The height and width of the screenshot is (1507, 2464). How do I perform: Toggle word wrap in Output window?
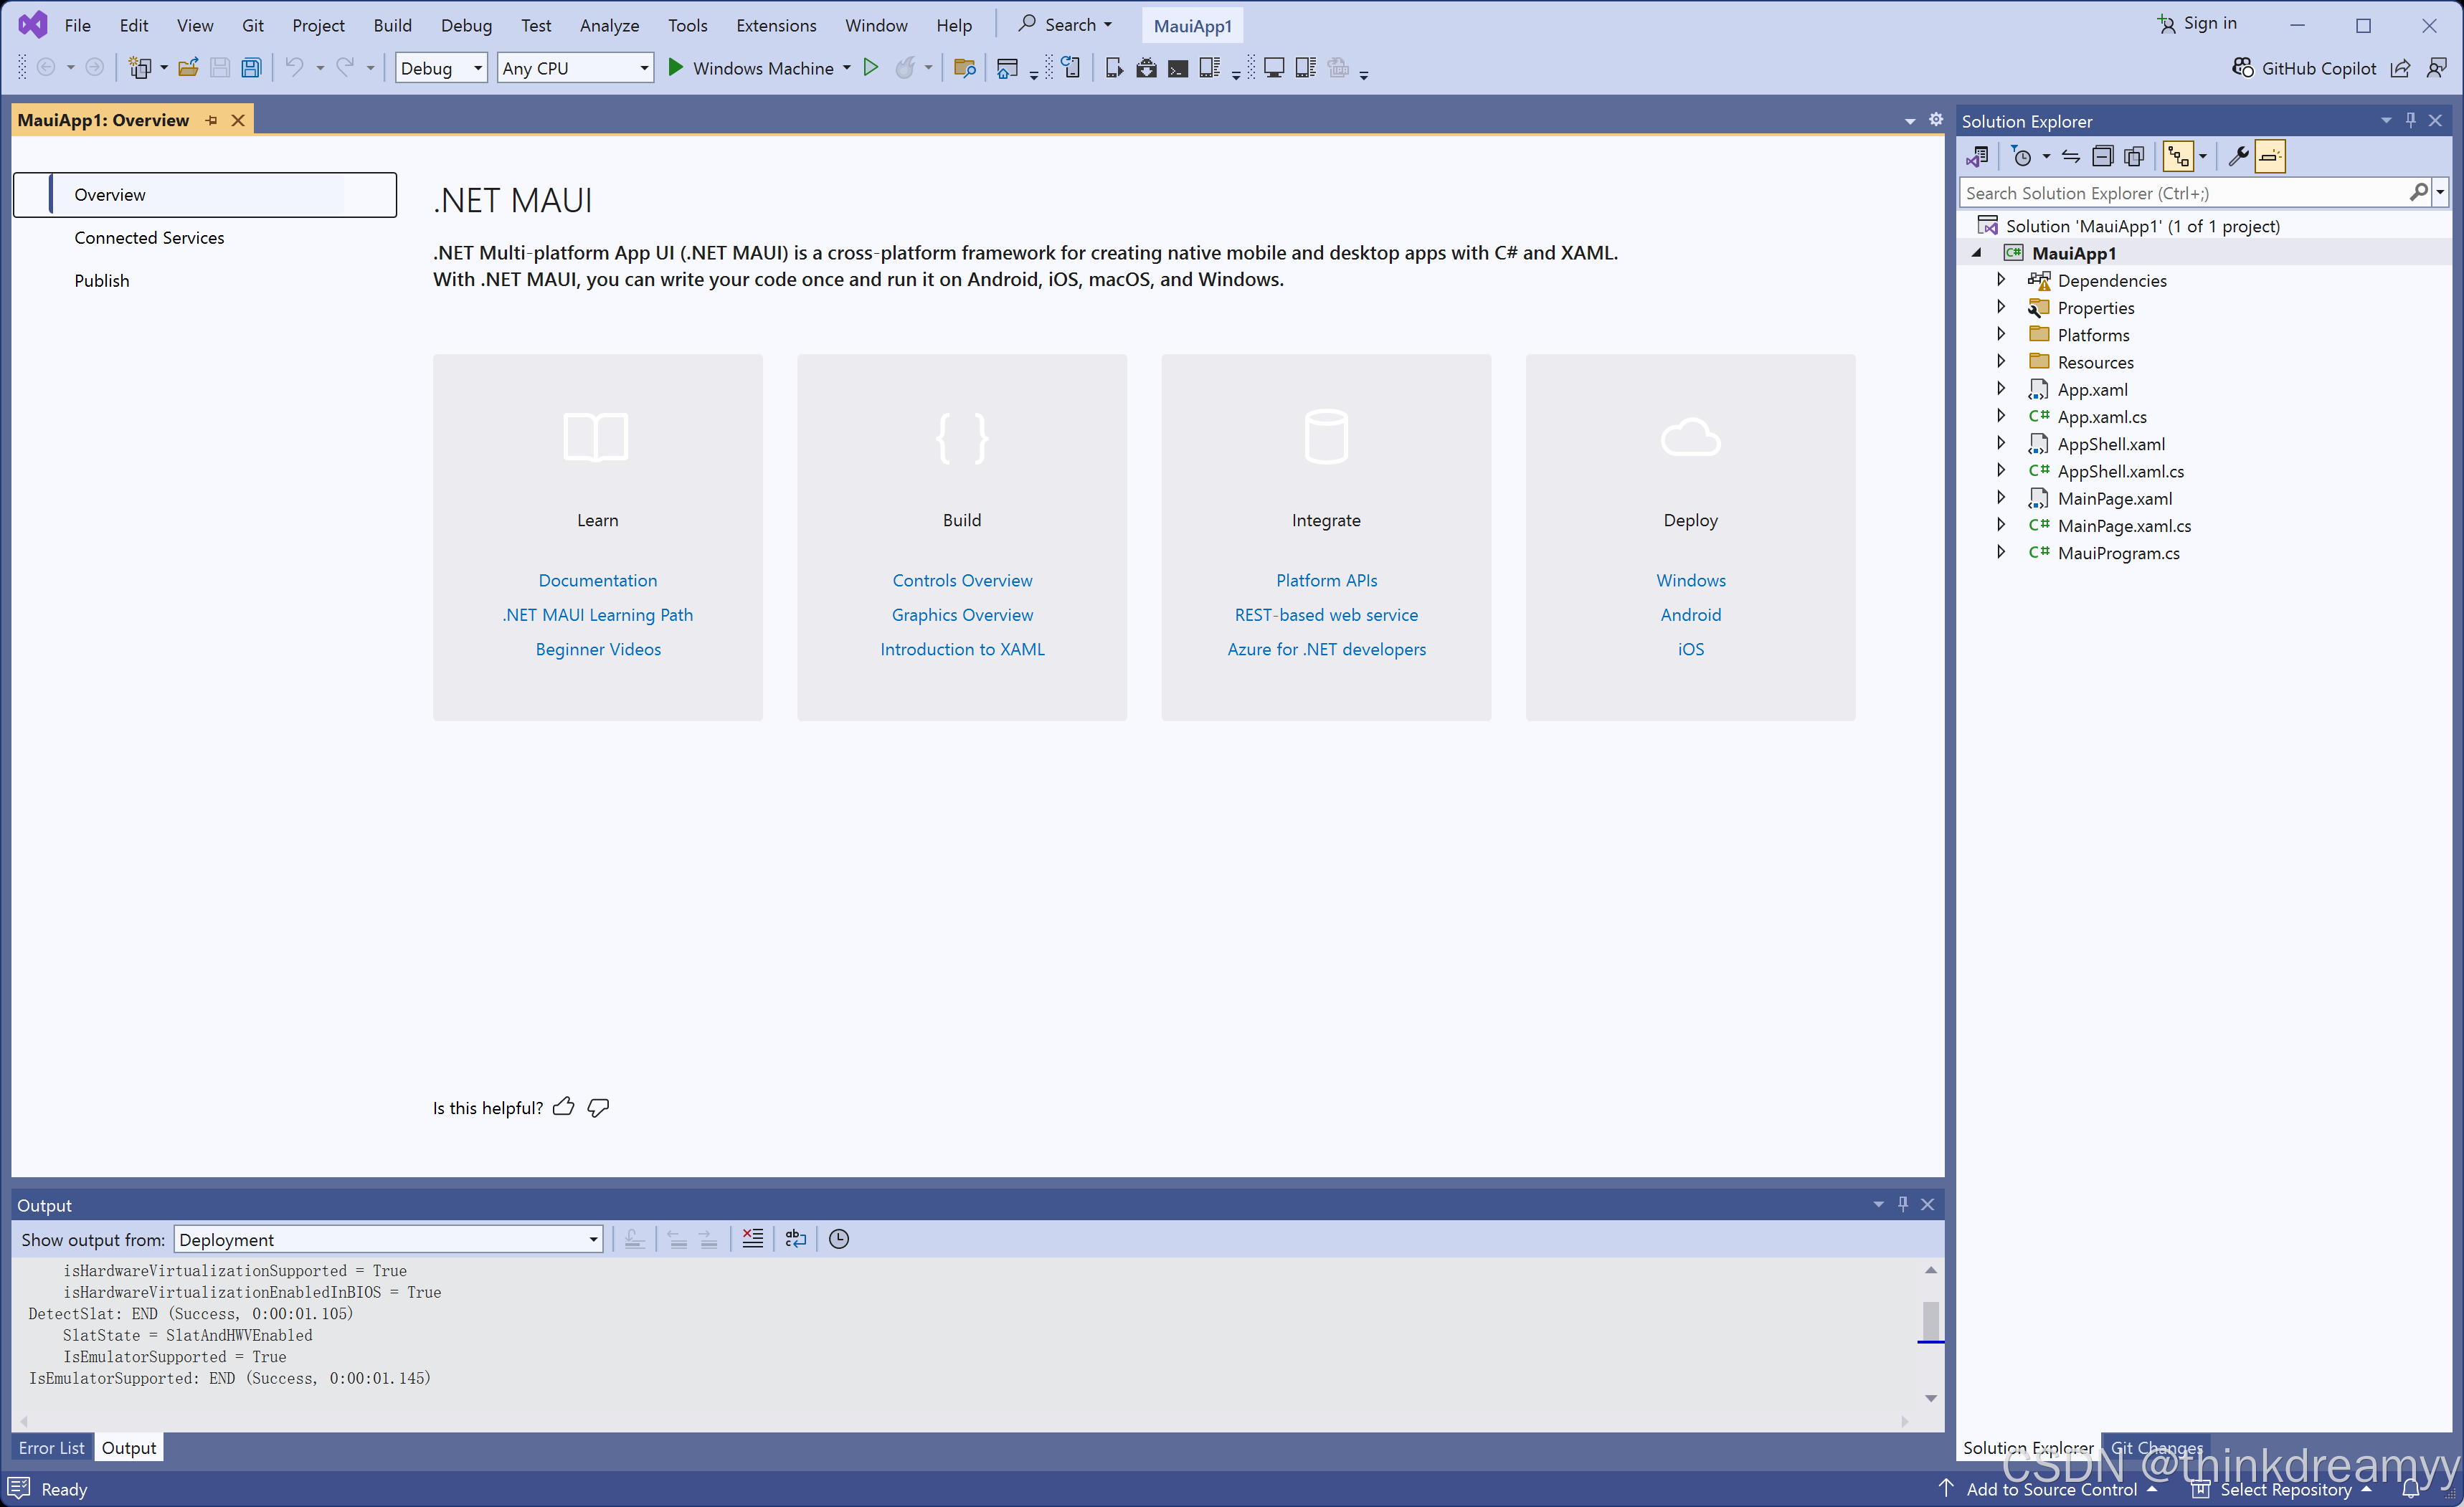click(796, 1239)
